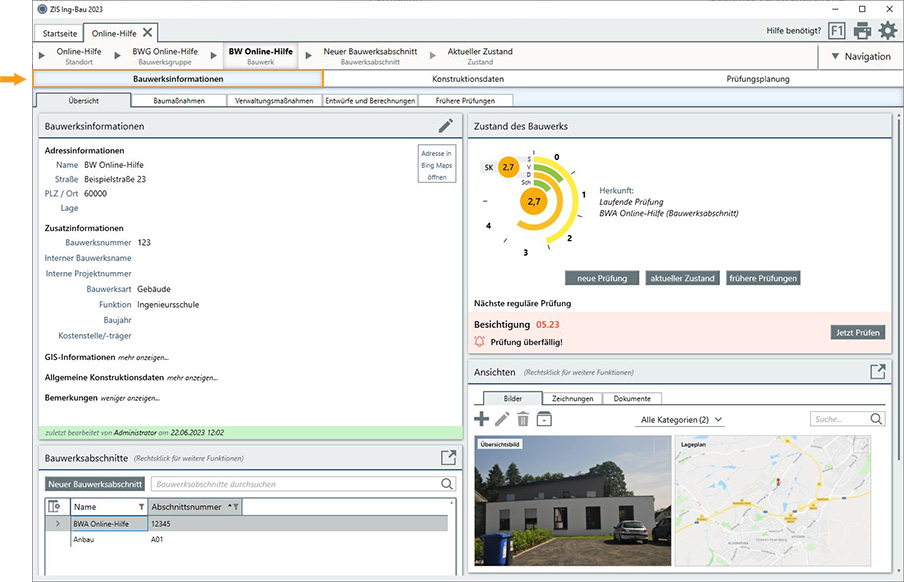
Task: Expand the BWA Online-Hilfe row
Action: 57,523
